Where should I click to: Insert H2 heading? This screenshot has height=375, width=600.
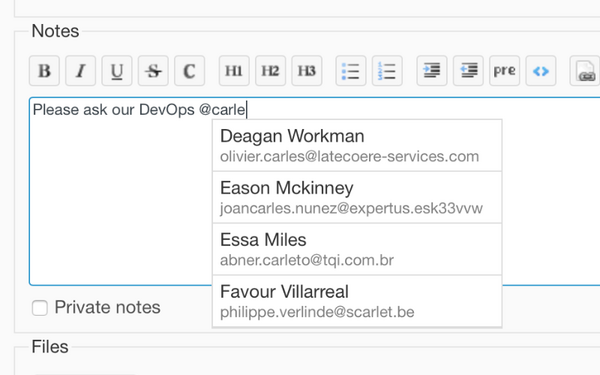271,71
